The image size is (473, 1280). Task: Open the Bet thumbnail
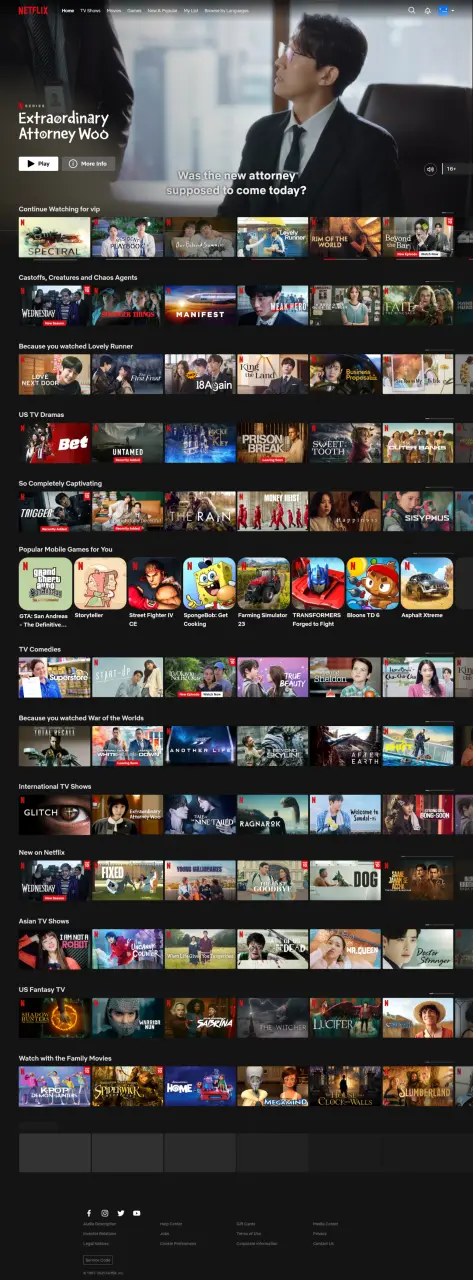click(x=54, y=443)
